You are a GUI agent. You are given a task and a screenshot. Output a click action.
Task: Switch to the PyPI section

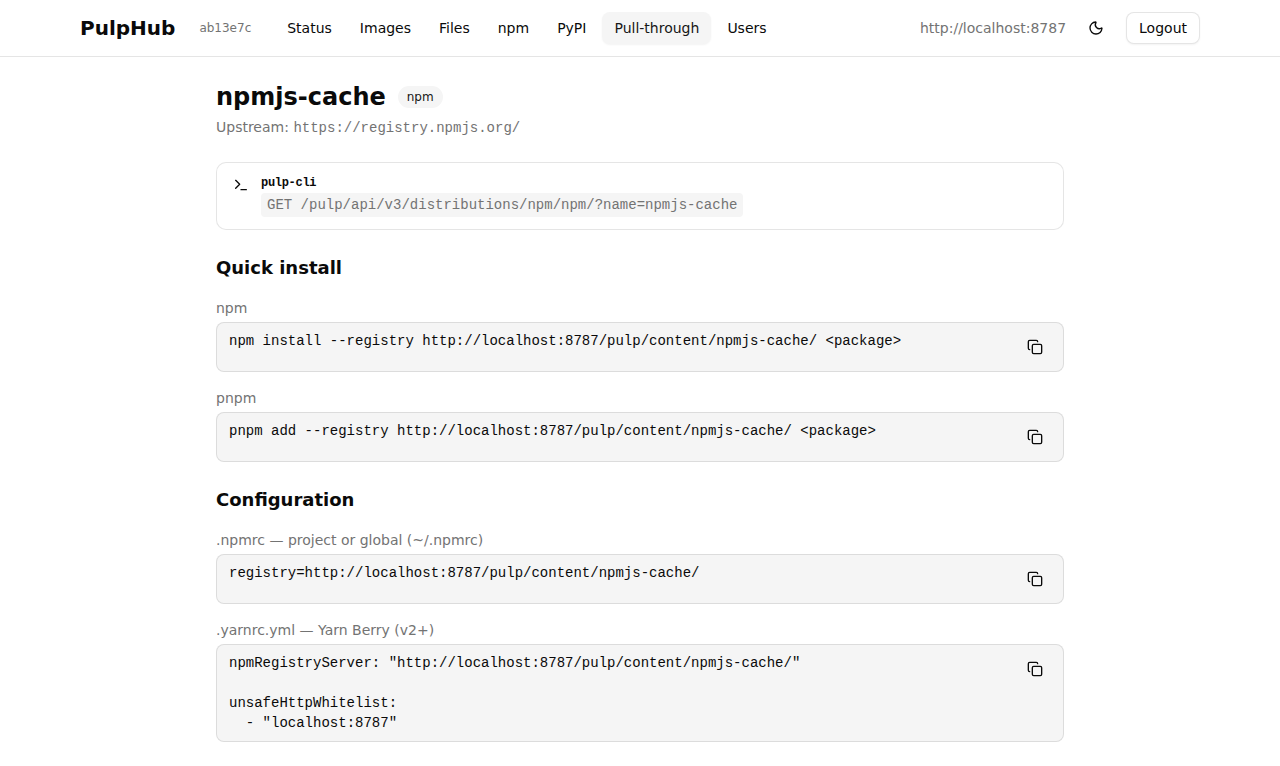click(x=572, y=28)
